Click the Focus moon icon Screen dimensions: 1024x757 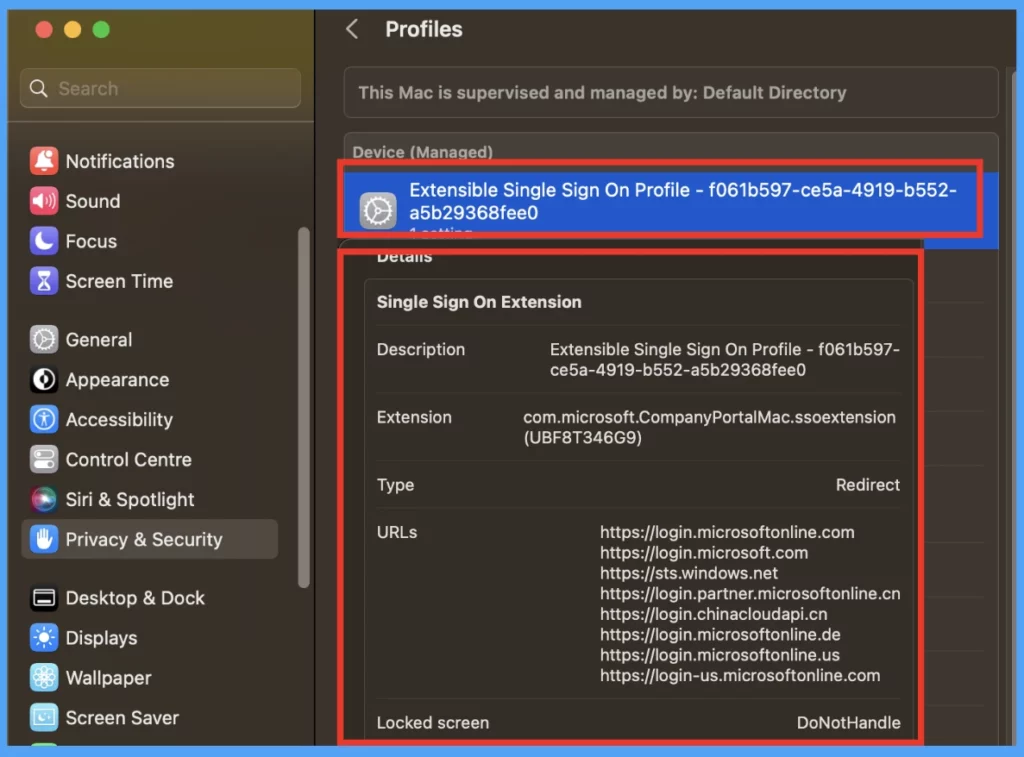click(x=44, y=241)
